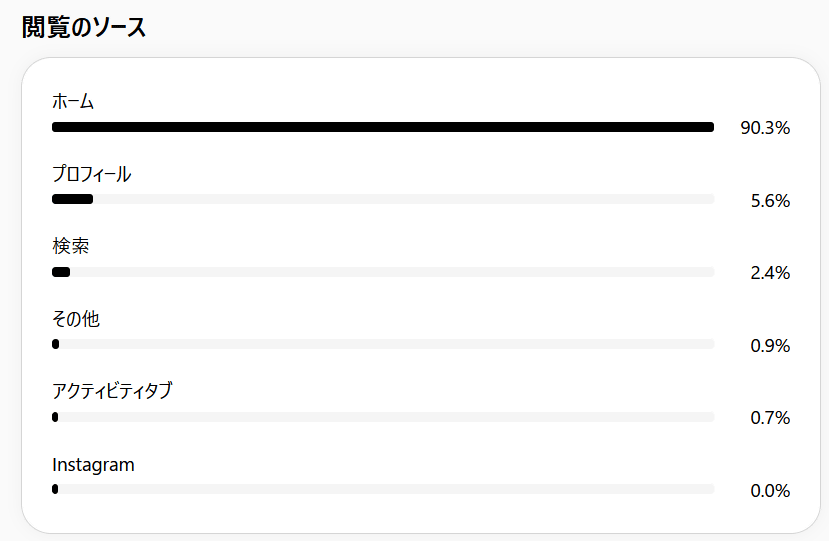Click the その他 progress bar

pos(383,344)
